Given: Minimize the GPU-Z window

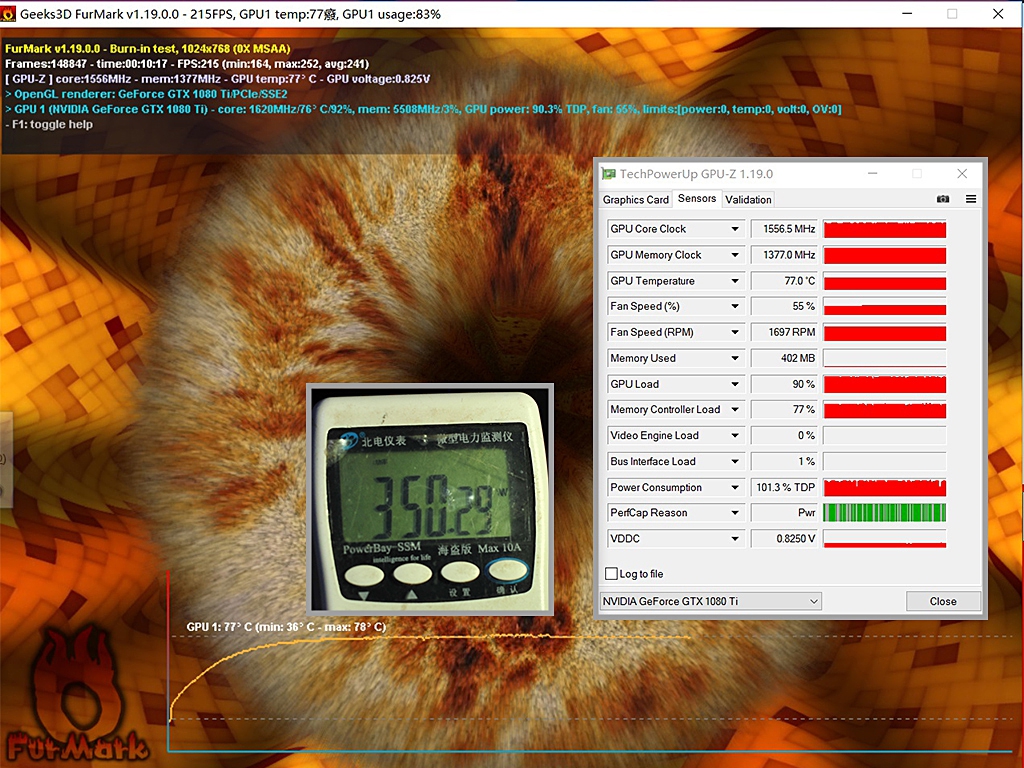Looking at the screenshot, I should [x=872, y=174].
